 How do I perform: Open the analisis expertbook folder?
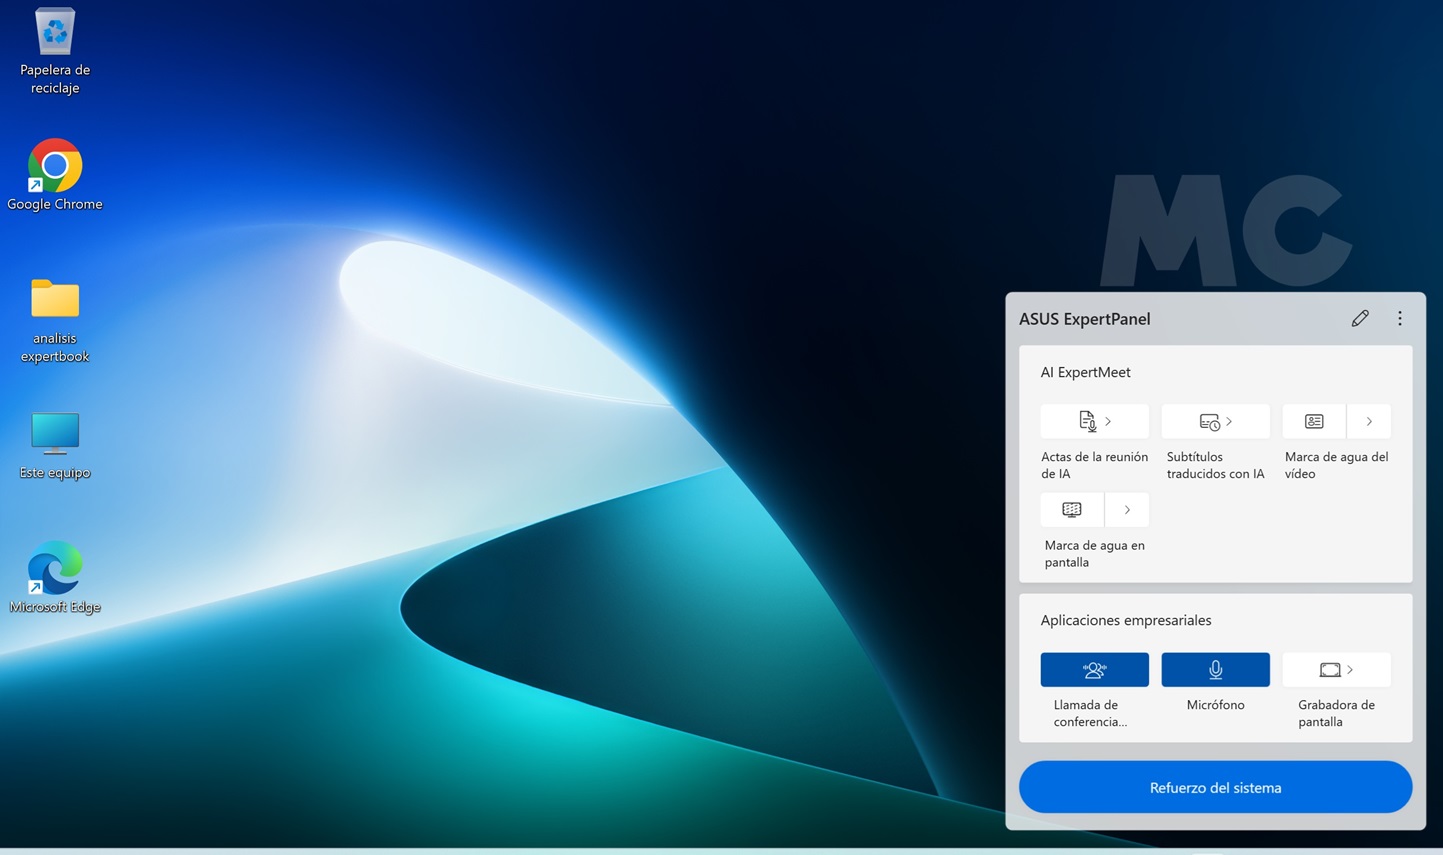click(55, 299)
